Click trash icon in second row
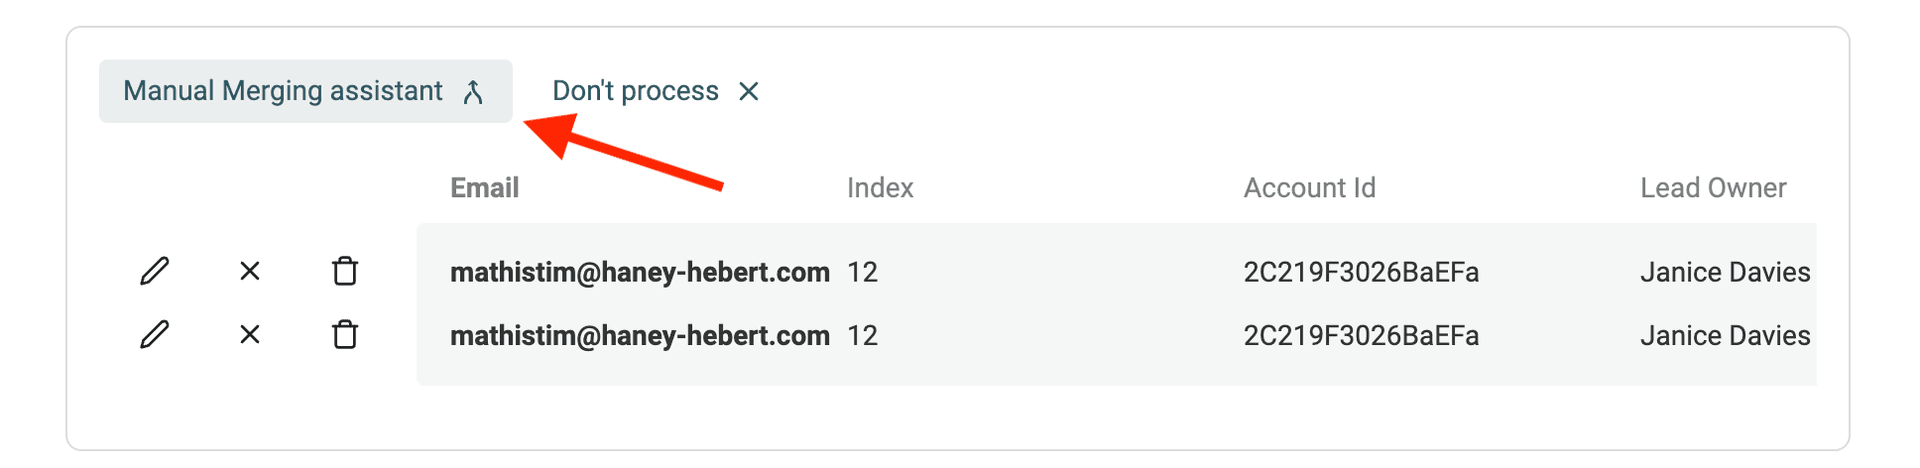The height and width of the screenshot is (468, 1920). (345, 335)
